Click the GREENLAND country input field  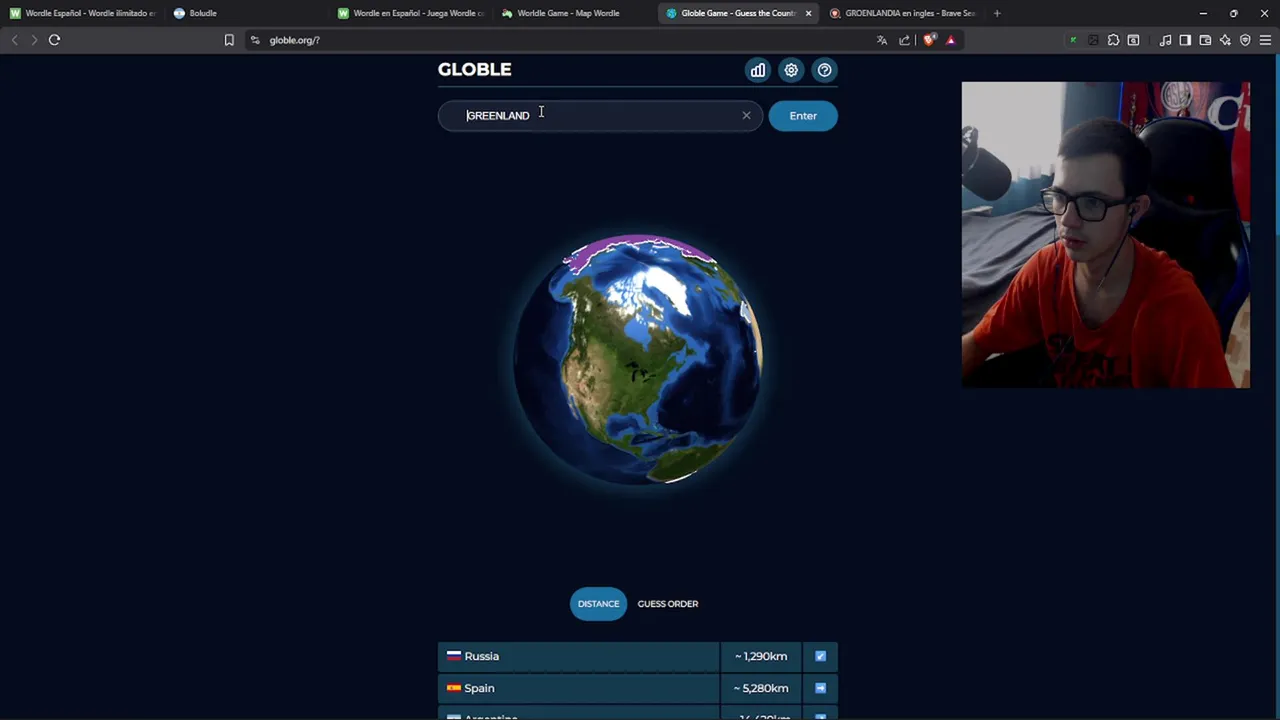click(600, 116)
